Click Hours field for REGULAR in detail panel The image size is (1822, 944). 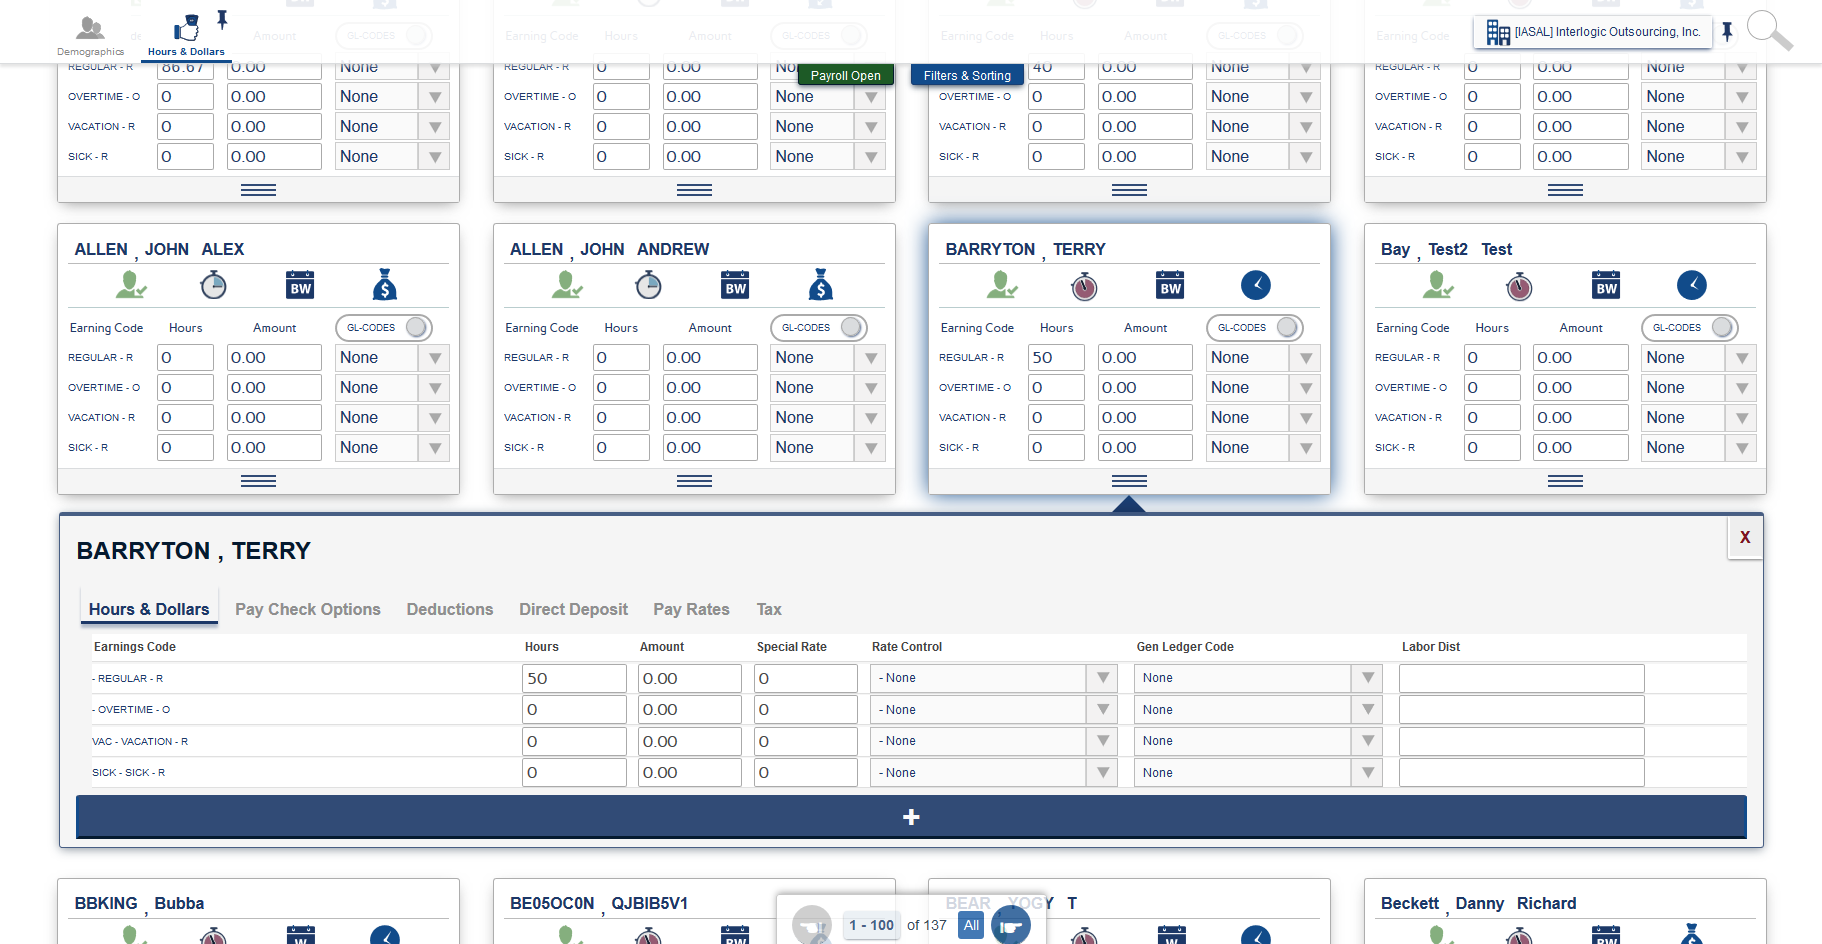[x=573, y=679]
